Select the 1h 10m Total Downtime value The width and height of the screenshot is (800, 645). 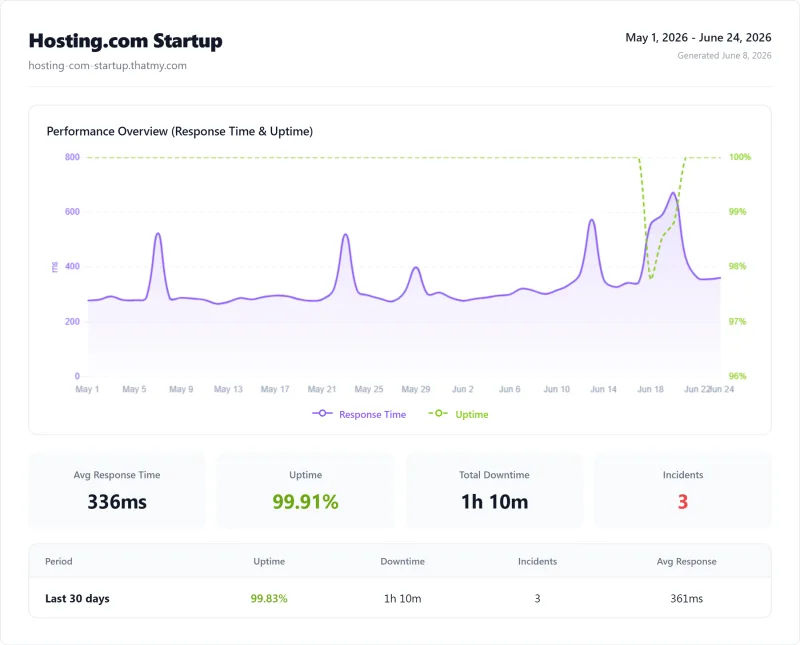pos(494,502)
